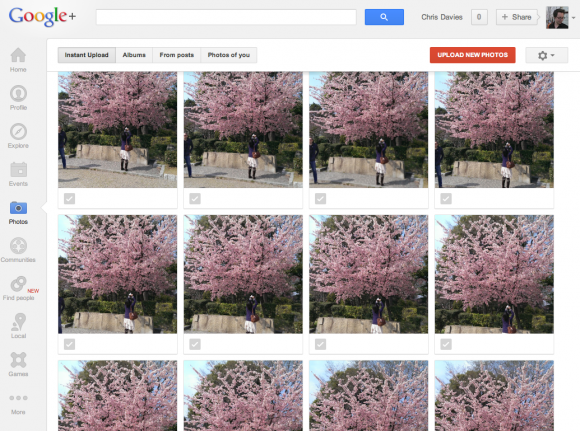Open fourth thumbnail in bottom row
580x431 pixels.
click(x=494, y=396)
